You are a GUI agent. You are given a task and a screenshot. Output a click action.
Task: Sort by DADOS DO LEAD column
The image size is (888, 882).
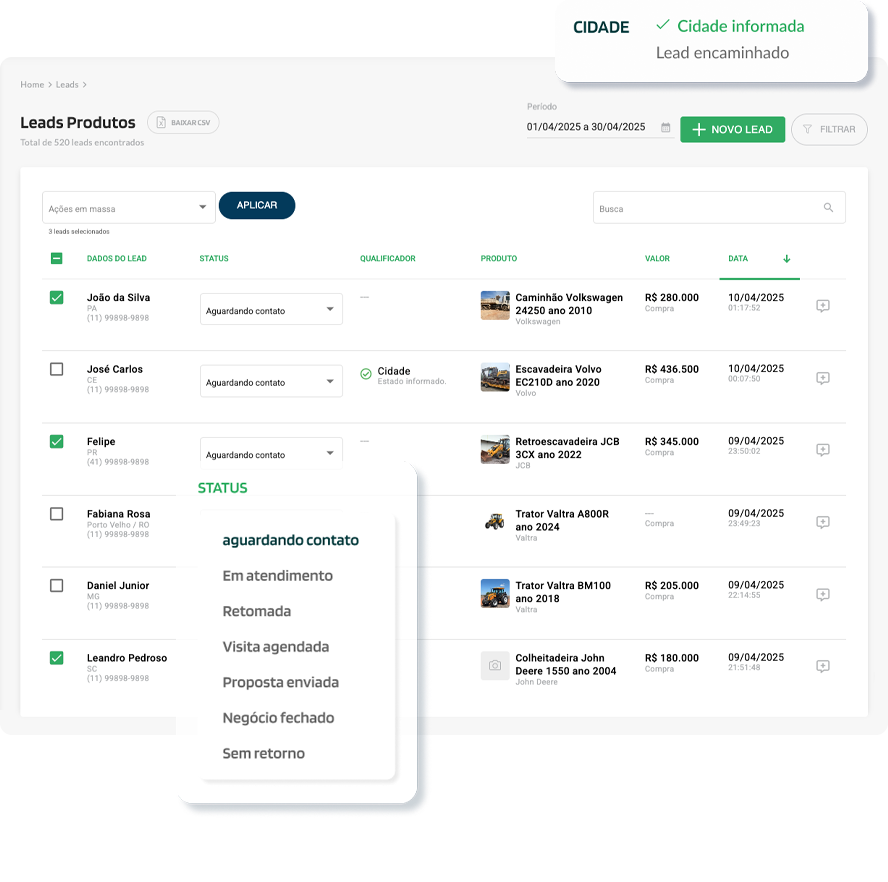click(117, 258)
